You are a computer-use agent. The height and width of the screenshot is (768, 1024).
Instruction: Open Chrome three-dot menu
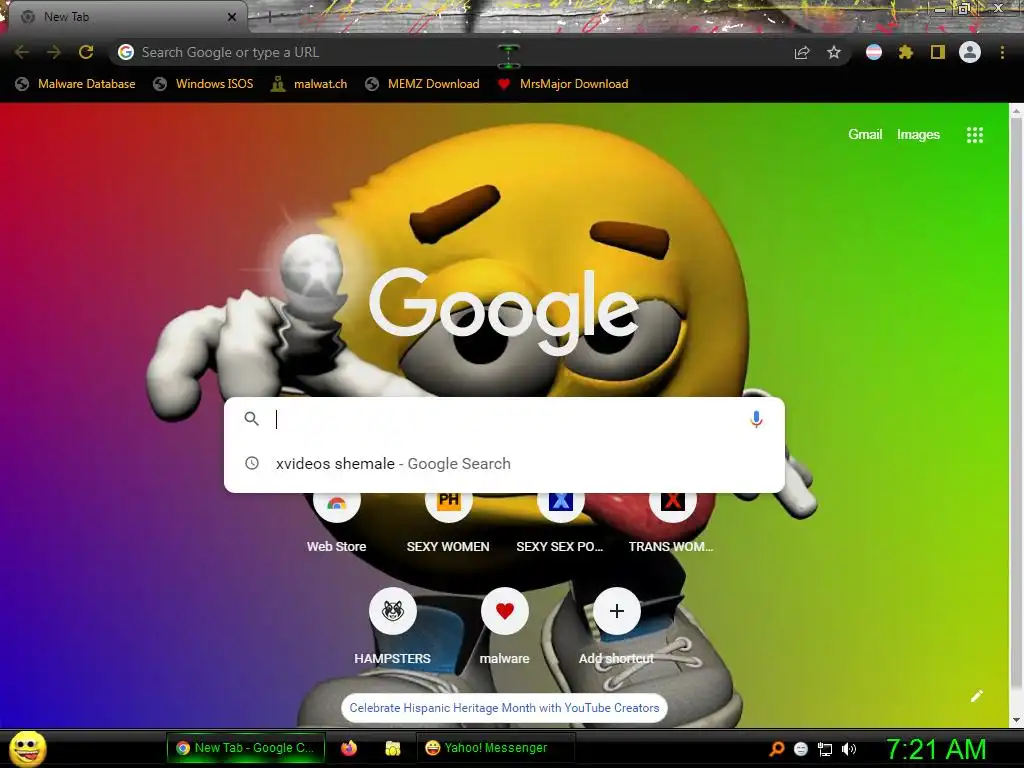(x=1002, y=52)
